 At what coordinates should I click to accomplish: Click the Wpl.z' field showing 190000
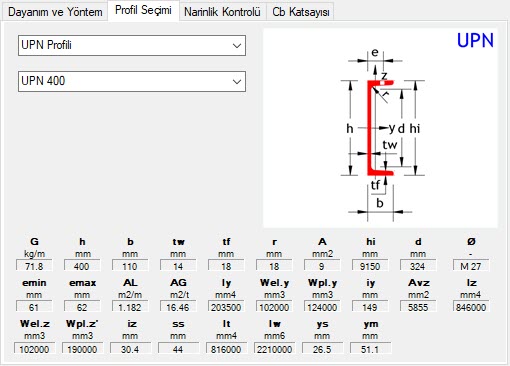[x=82, y=349]
